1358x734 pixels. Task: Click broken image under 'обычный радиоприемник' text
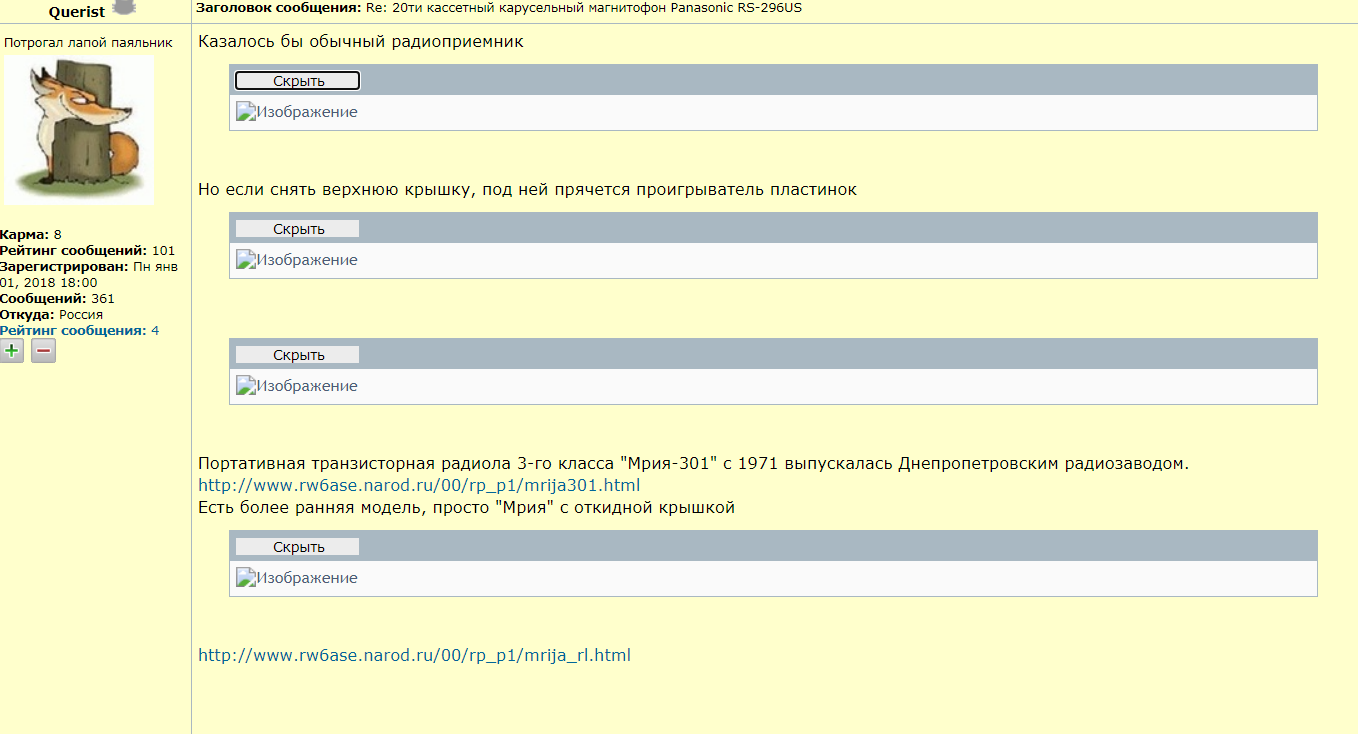click(x=296, y=112)
